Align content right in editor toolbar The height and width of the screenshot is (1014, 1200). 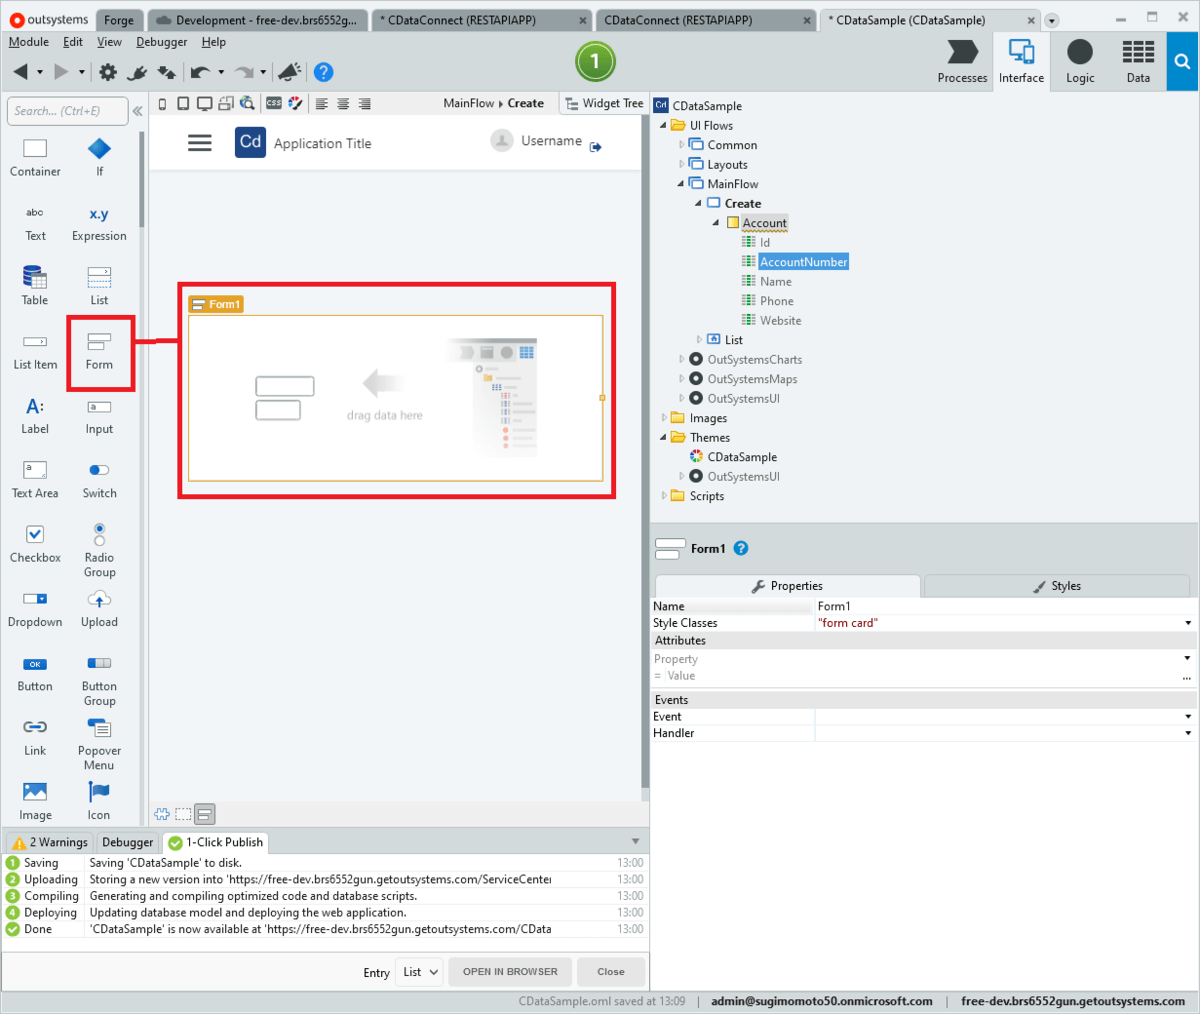coord(364,104)
